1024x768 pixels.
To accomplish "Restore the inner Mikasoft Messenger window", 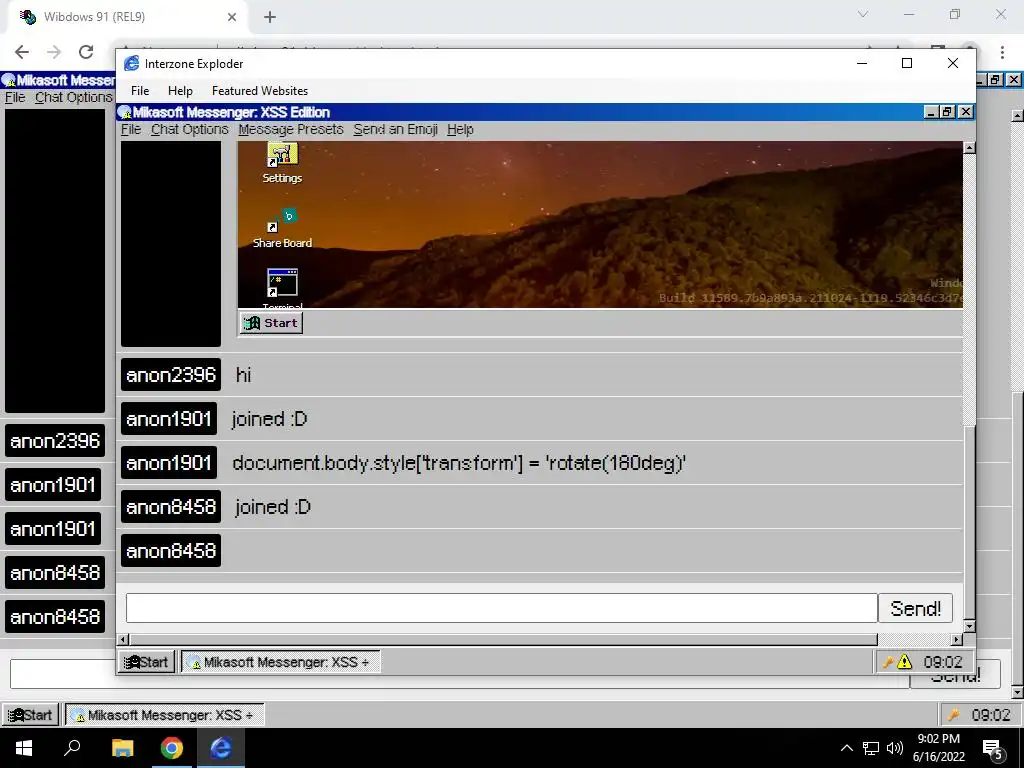I will pos(948,112).
